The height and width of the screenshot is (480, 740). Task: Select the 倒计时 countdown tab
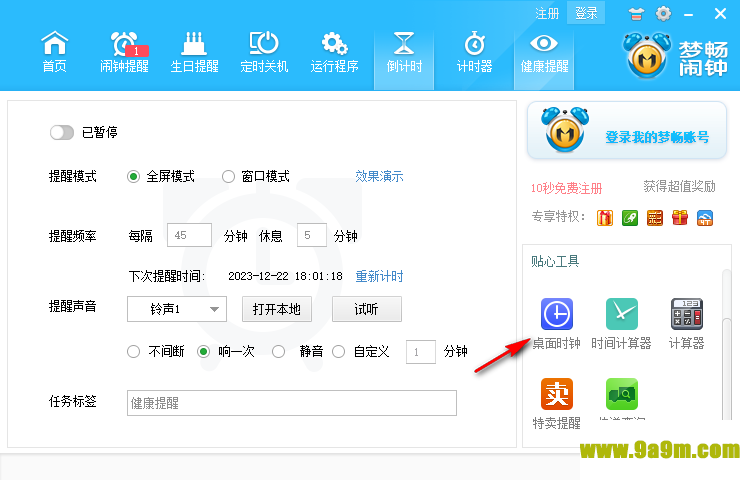(404, 59)
